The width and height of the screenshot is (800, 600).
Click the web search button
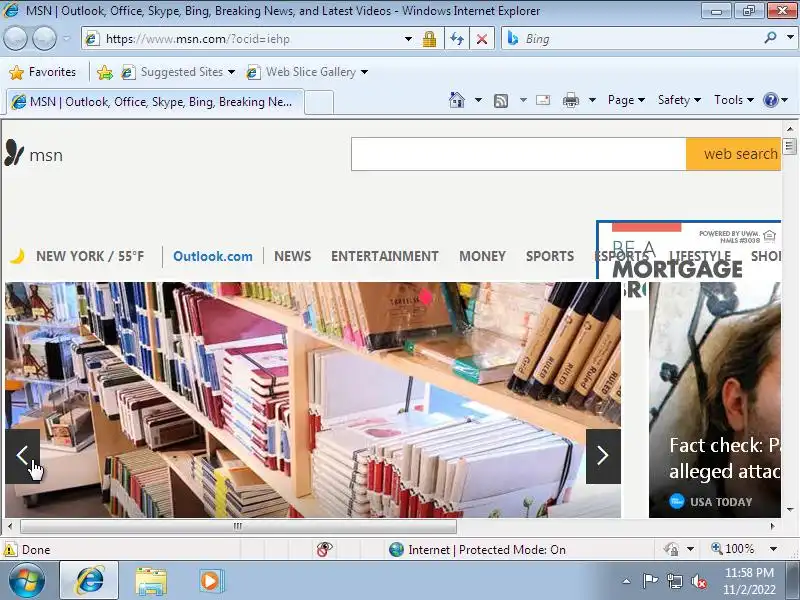[734, 154]
